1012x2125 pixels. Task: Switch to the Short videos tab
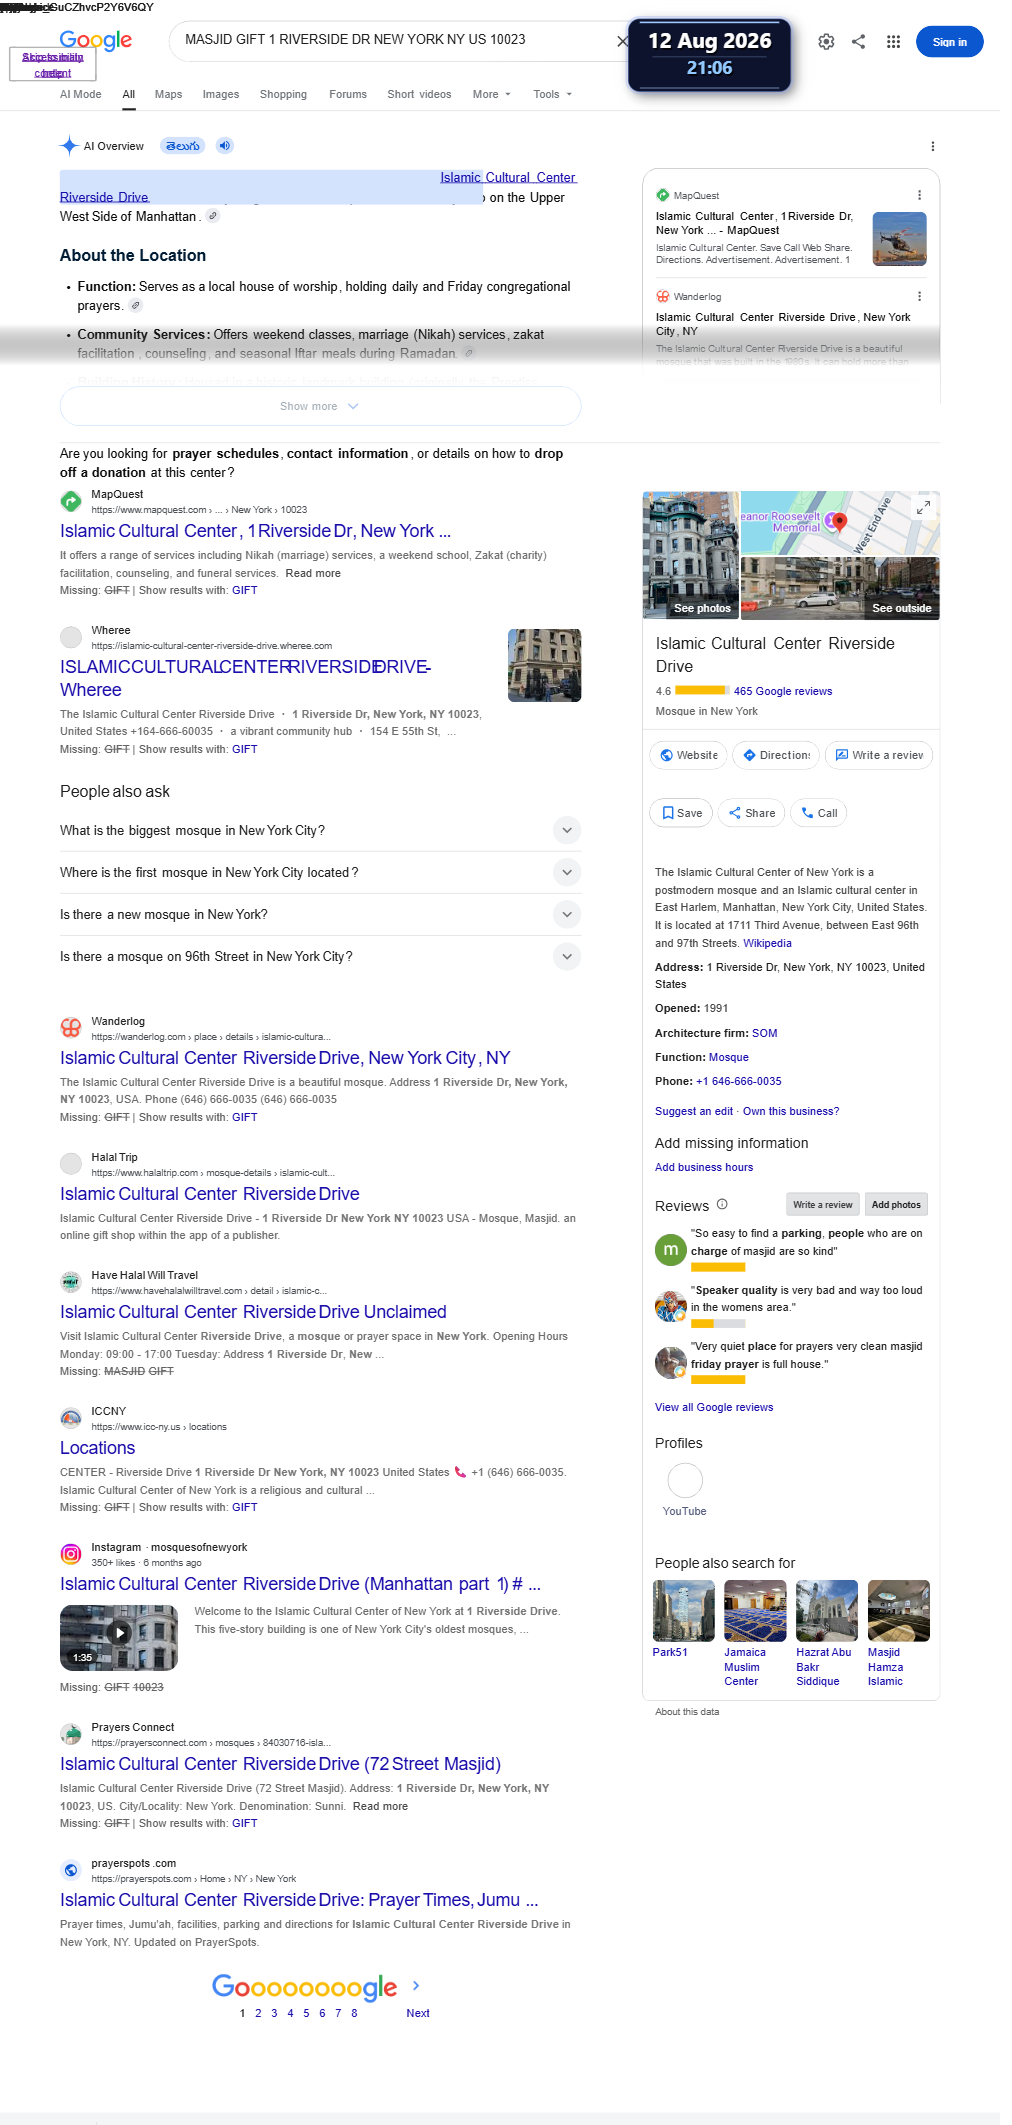pos(419,94)
